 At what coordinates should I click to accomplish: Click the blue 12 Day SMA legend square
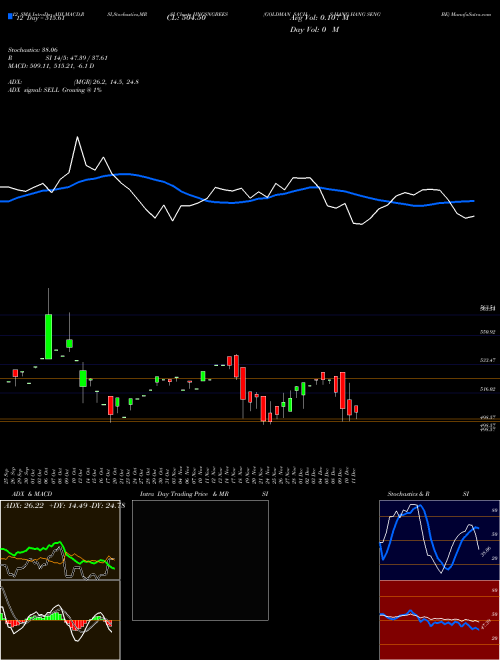point(10,16)
